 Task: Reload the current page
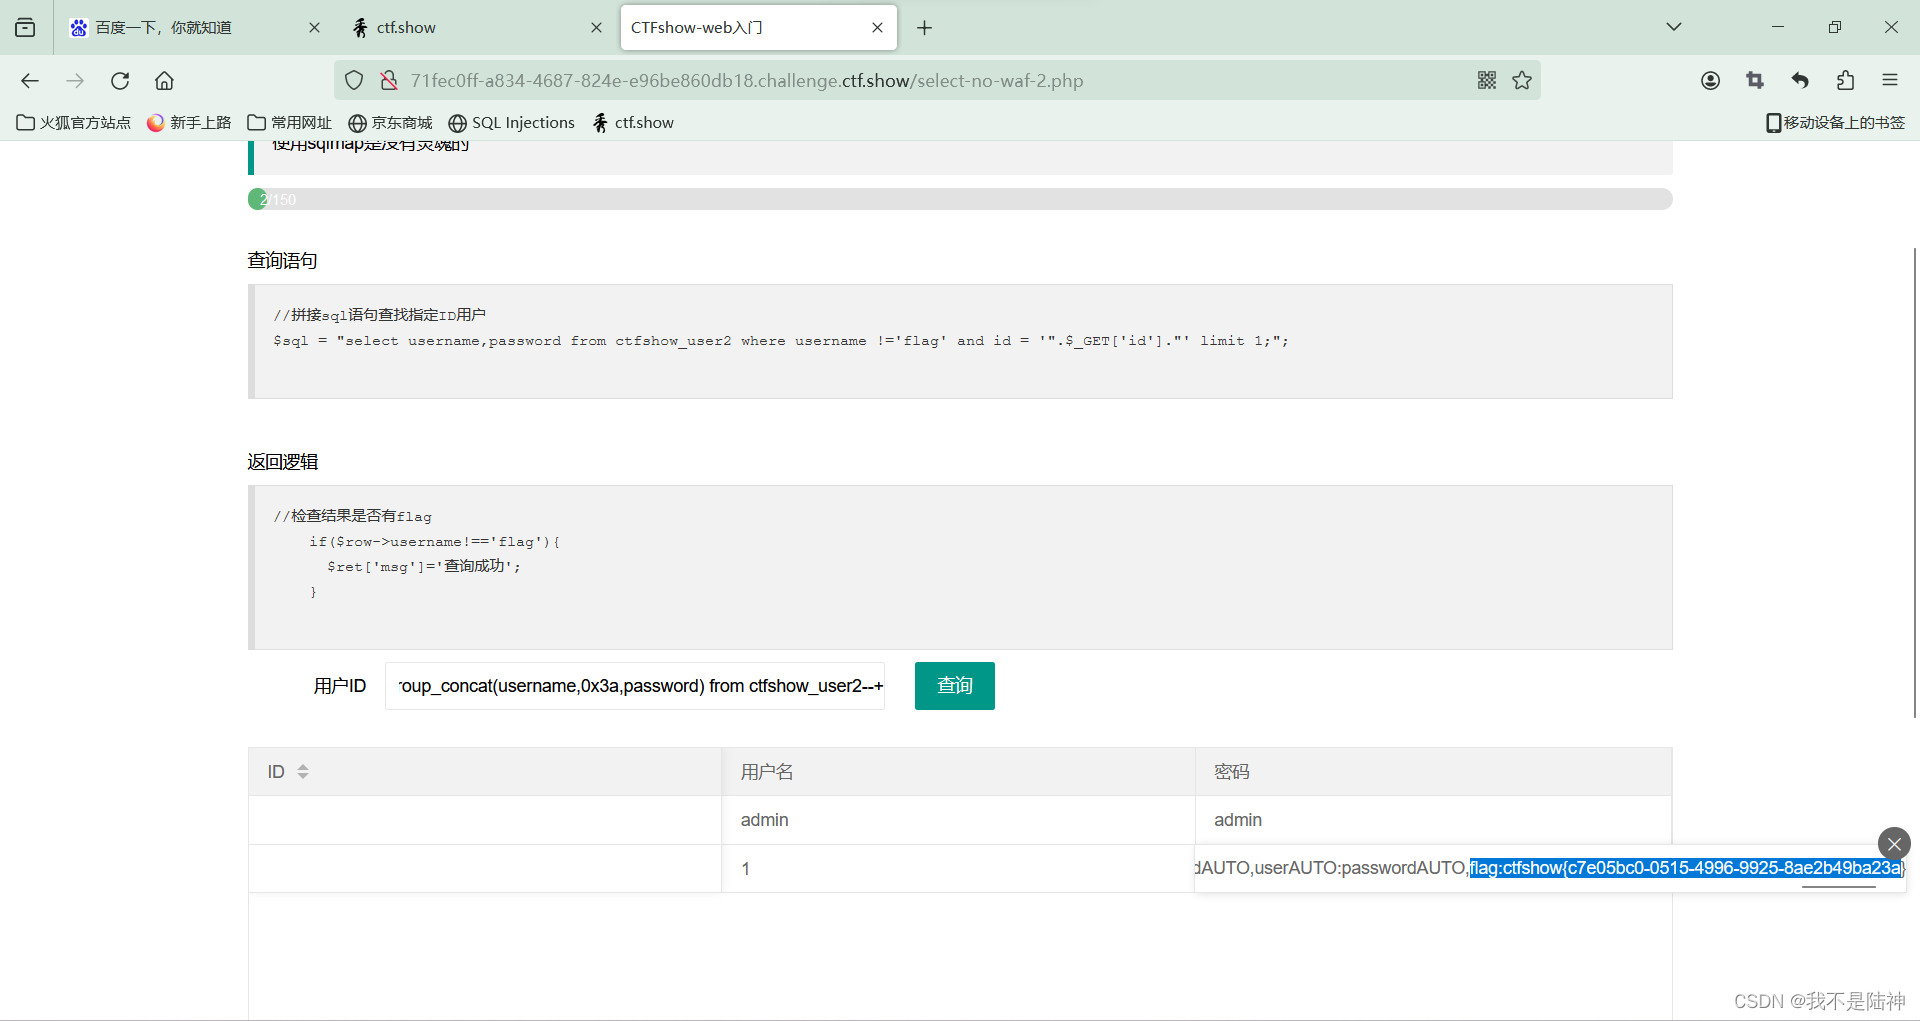(120, 81)
